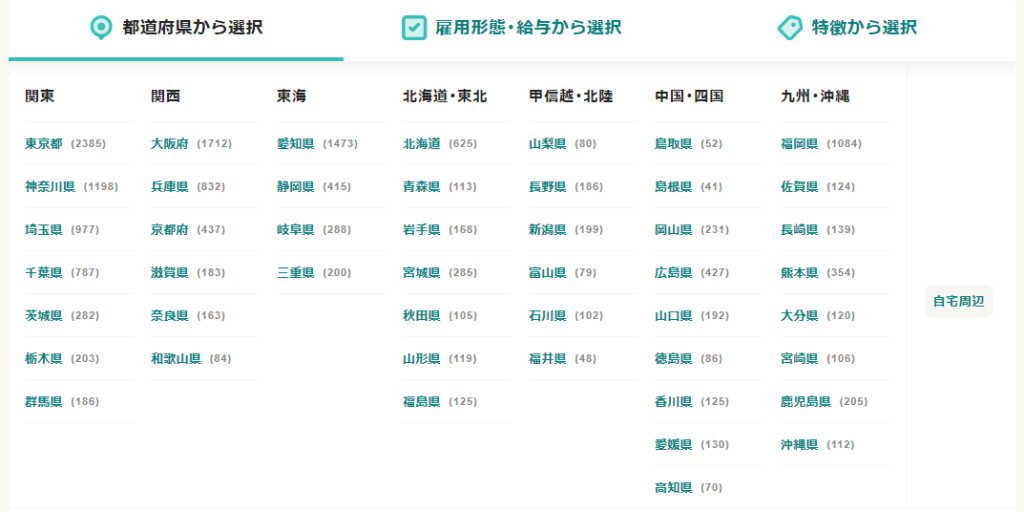
Task: Select 福島県 under 北海道・東北
Action: tap(422, 402)
